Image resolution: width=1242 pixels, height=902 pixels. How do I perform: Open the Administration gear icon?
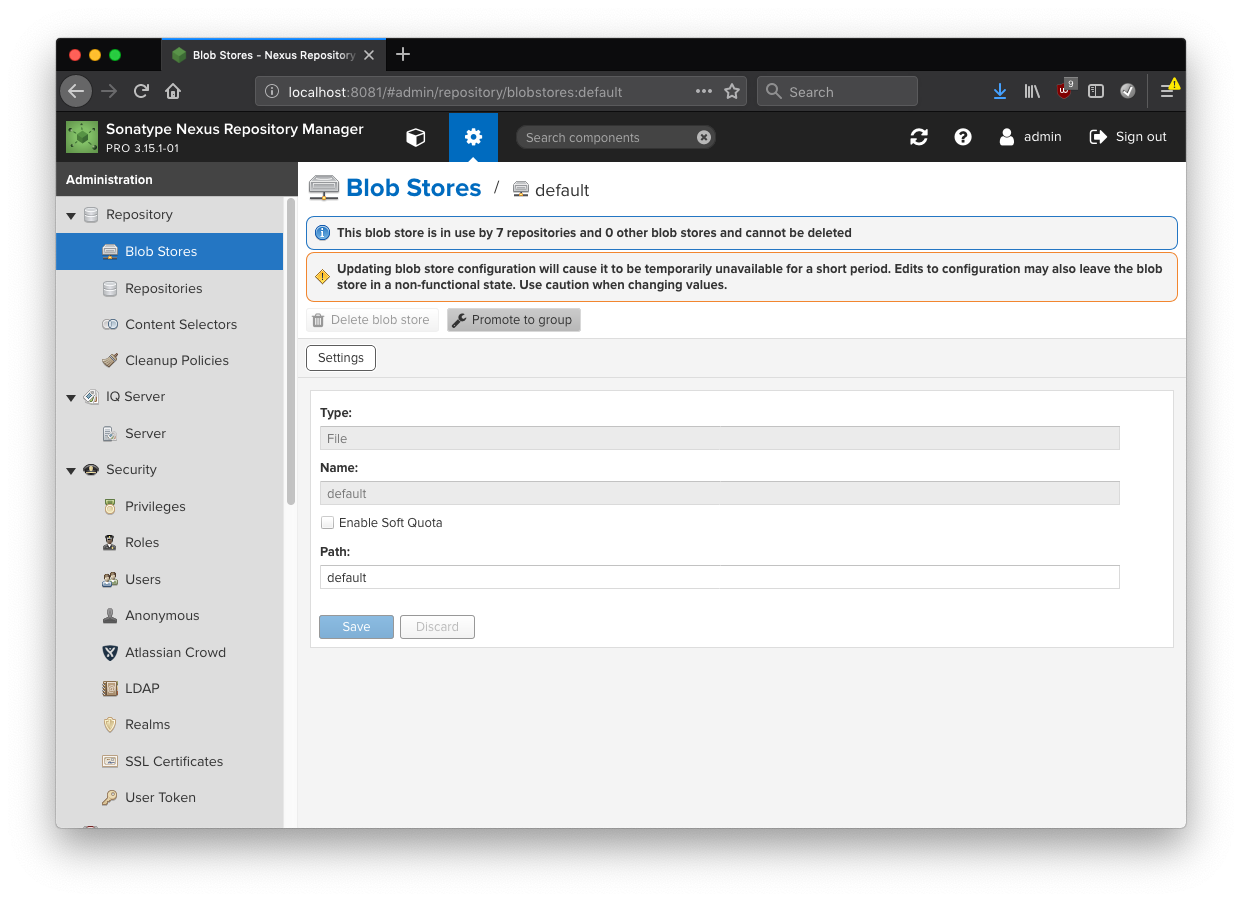pos(473,137)
